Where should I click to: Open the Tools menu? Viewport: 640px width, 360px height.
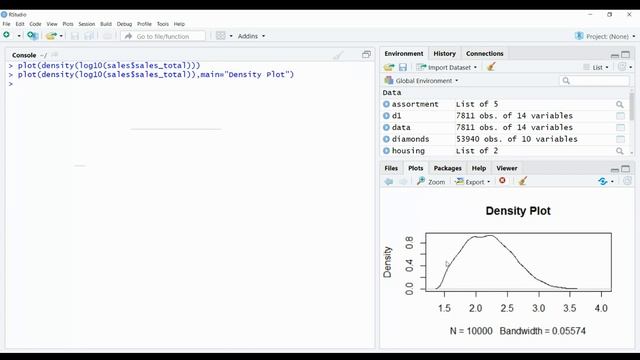[162, 24]
